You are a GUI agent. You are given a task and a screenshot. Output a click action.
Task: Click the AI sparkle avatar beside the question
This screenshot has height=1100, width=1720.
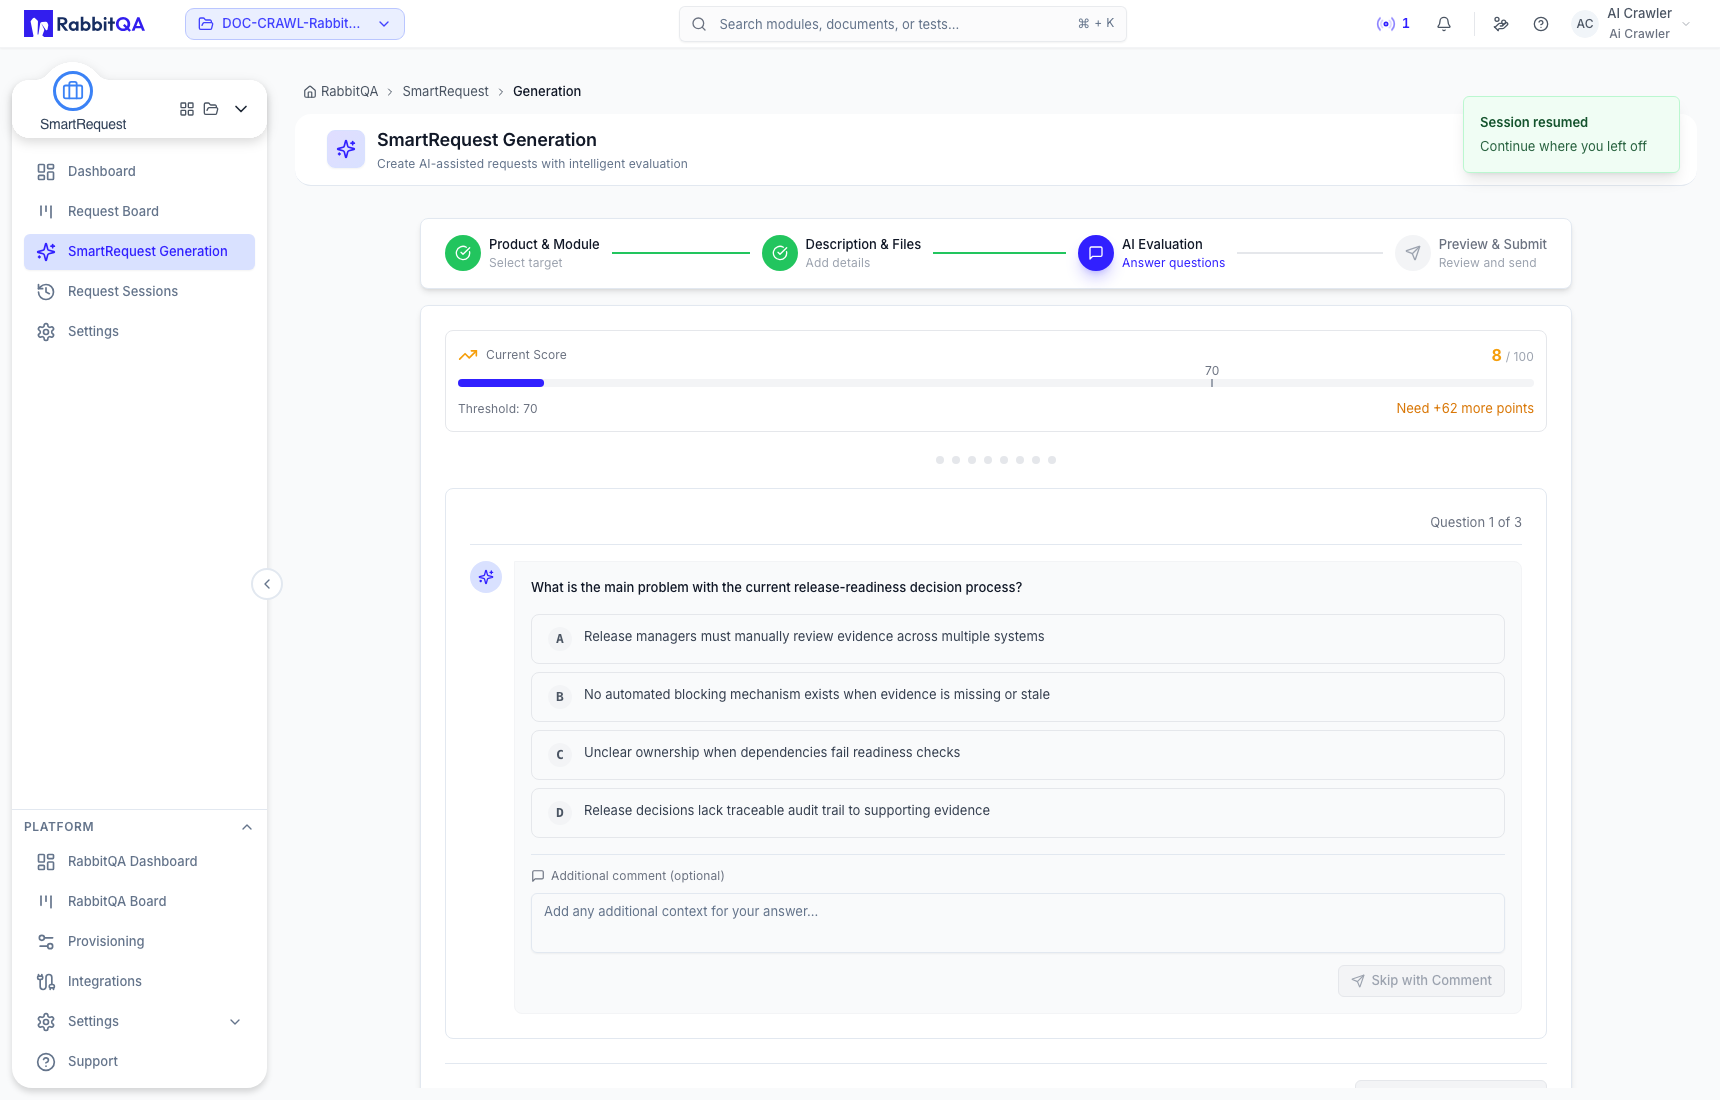(486, 577)
